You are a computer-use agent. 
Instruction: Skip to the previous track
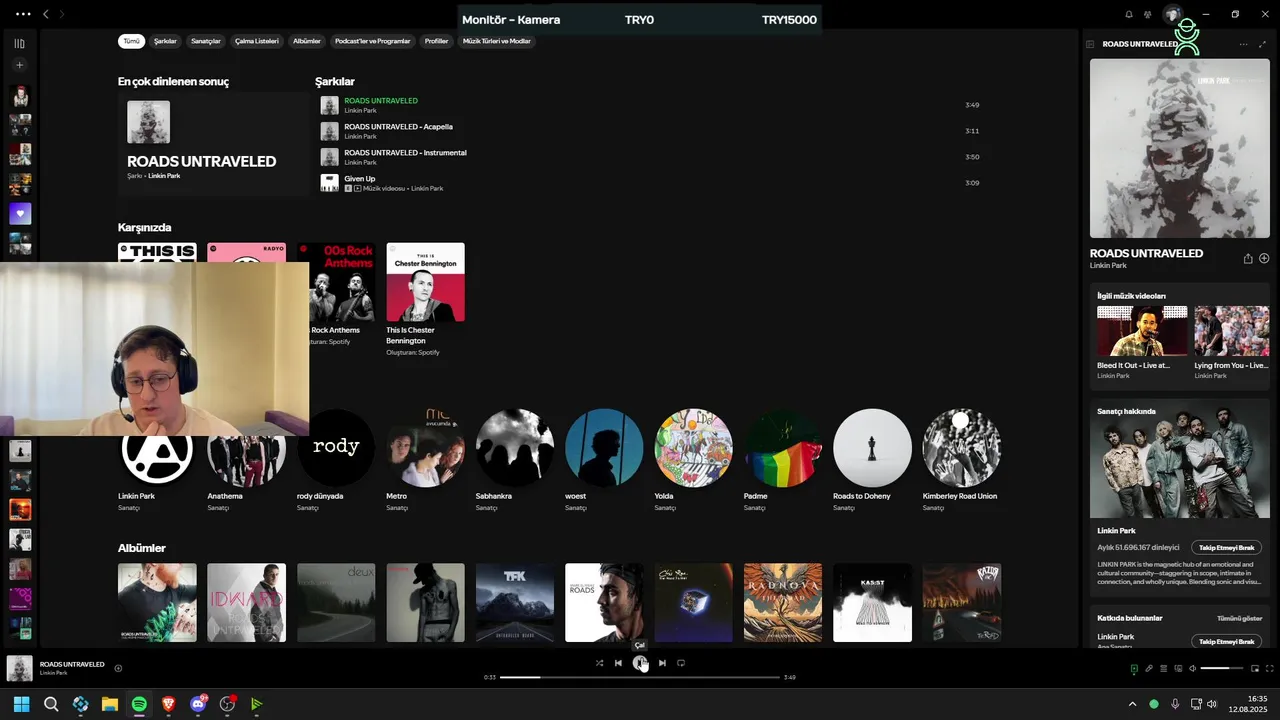(618, 663)
